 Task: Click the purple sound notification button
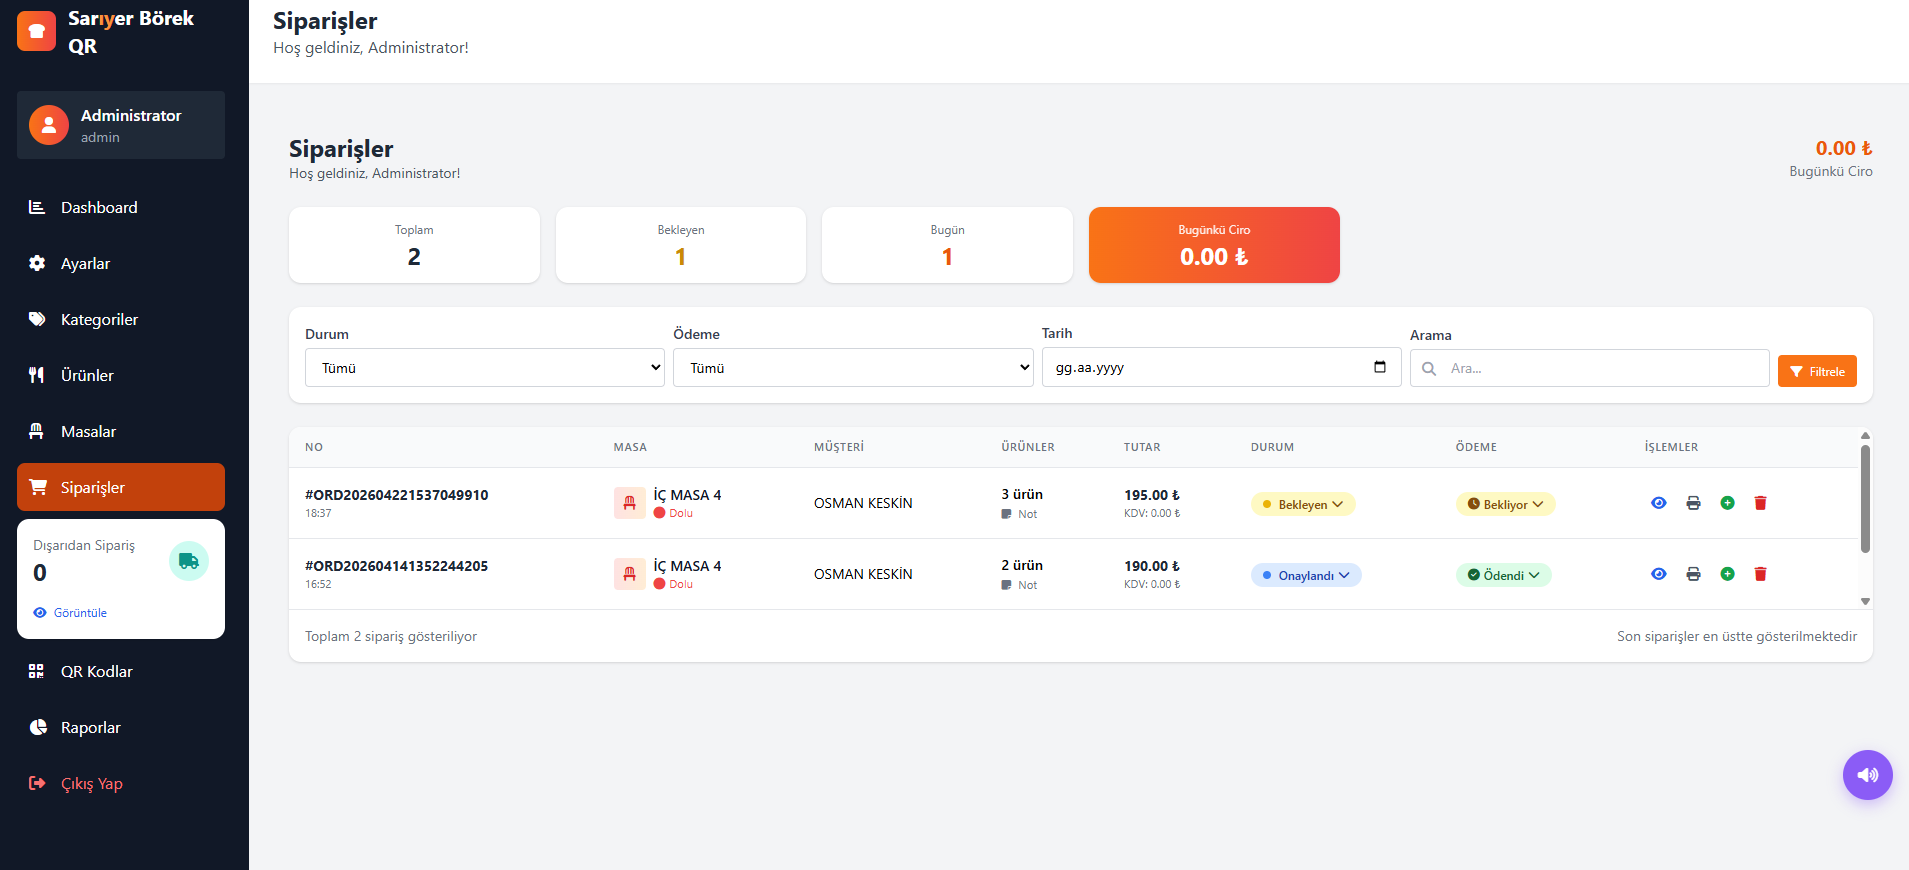click(1867, 775)
